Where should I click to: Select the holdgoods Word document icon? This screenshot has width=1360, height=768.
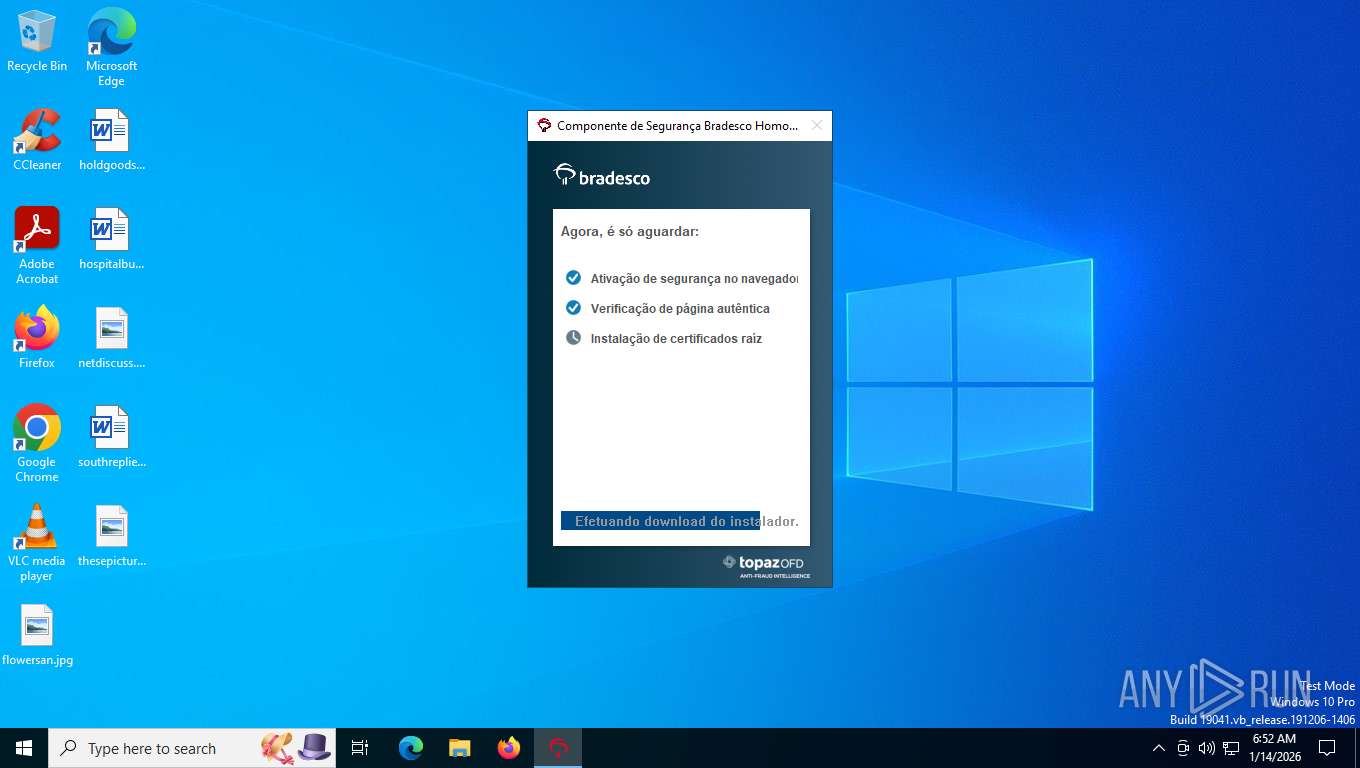point(111,140)
